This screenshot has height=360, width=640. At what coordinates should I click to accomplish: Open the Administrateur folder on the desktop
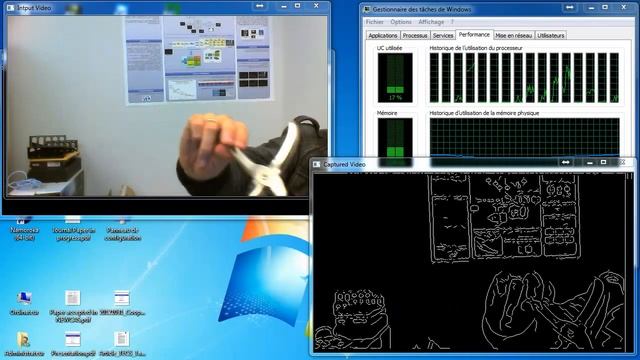(x=24, y=344)
